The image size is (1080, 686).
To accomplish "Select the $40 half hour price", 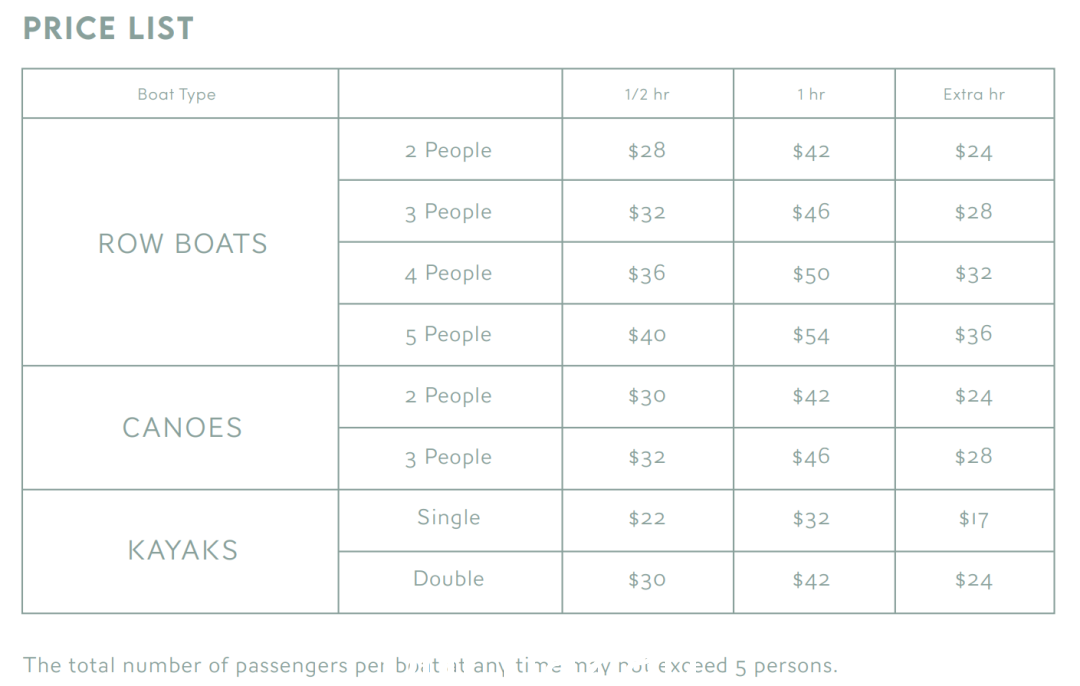I will 647,335.
